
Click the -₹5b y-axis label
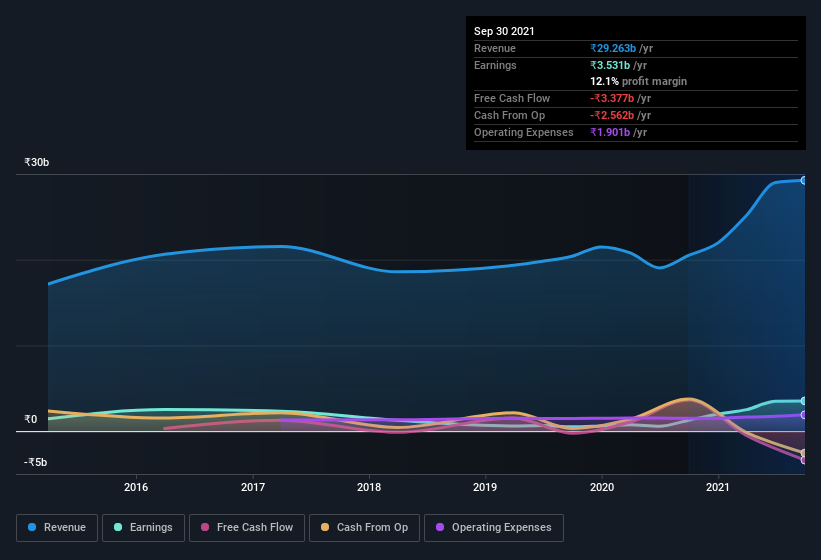(x=36, y=462)
